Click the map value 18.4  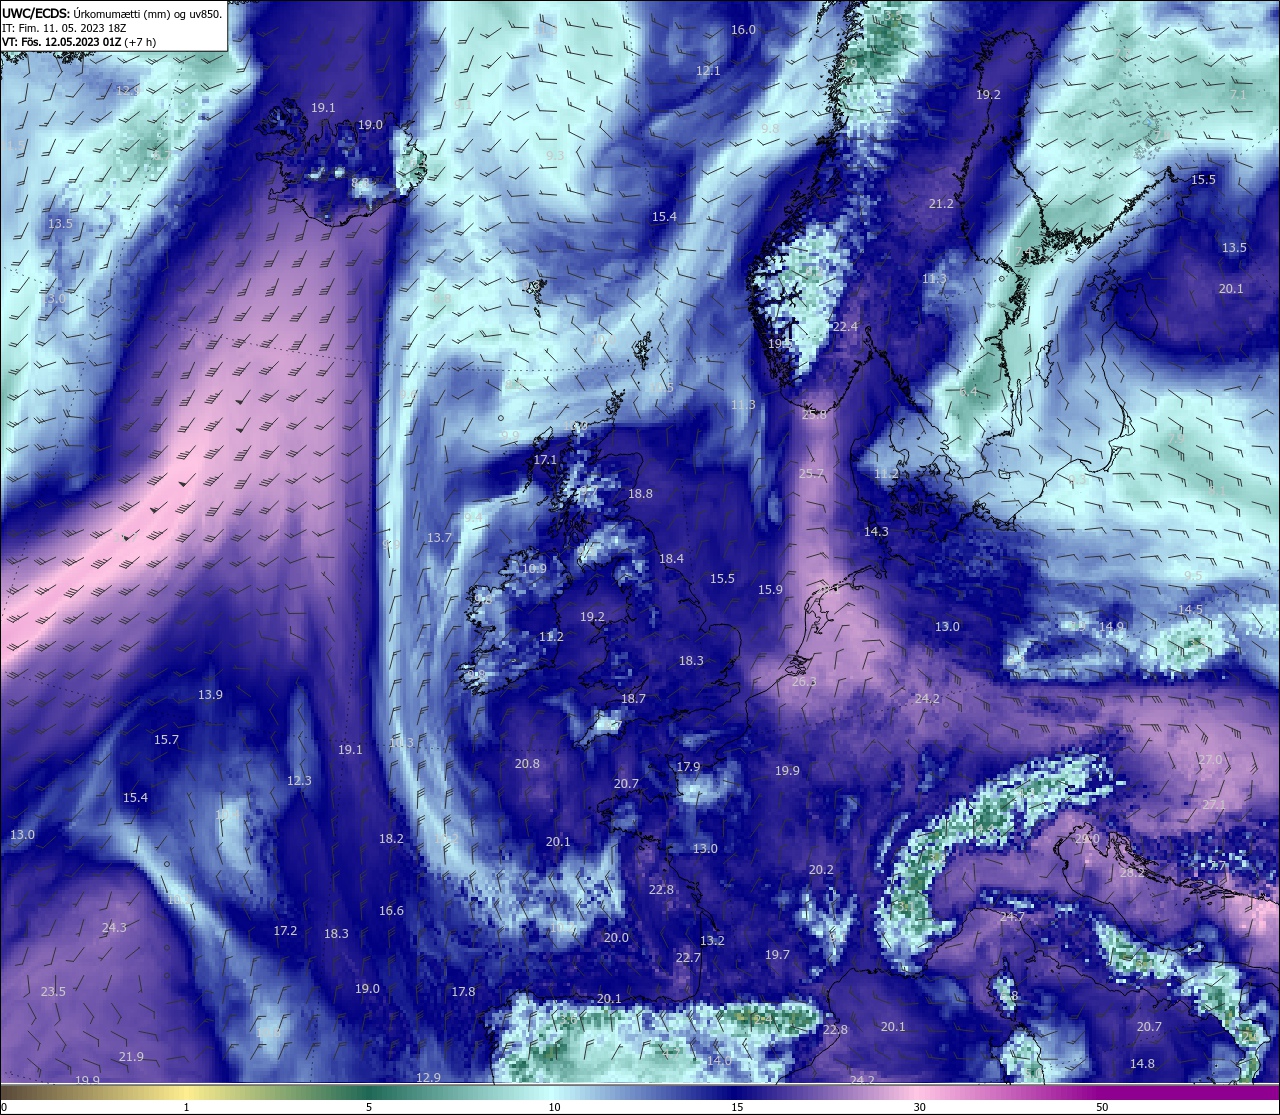click(x=671, y=559)
